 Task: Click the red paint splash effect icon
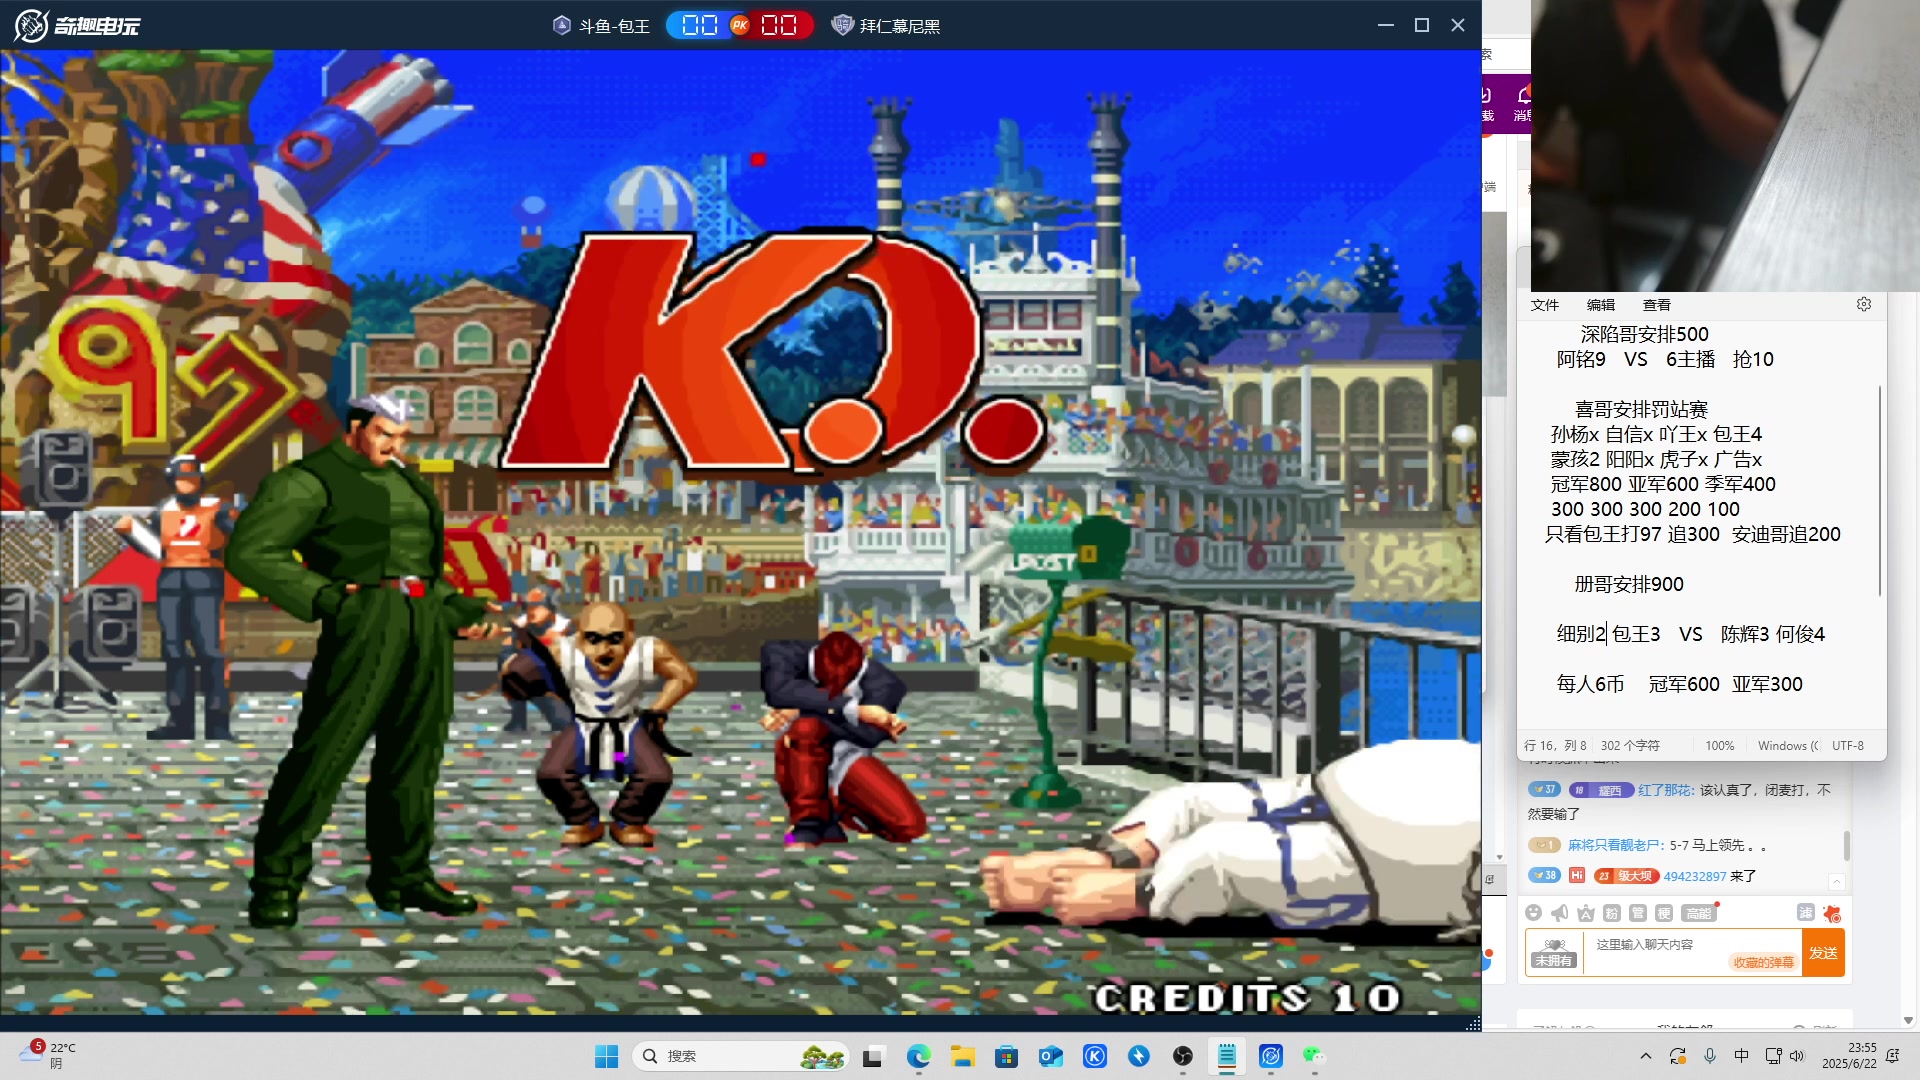[1832, 913]
